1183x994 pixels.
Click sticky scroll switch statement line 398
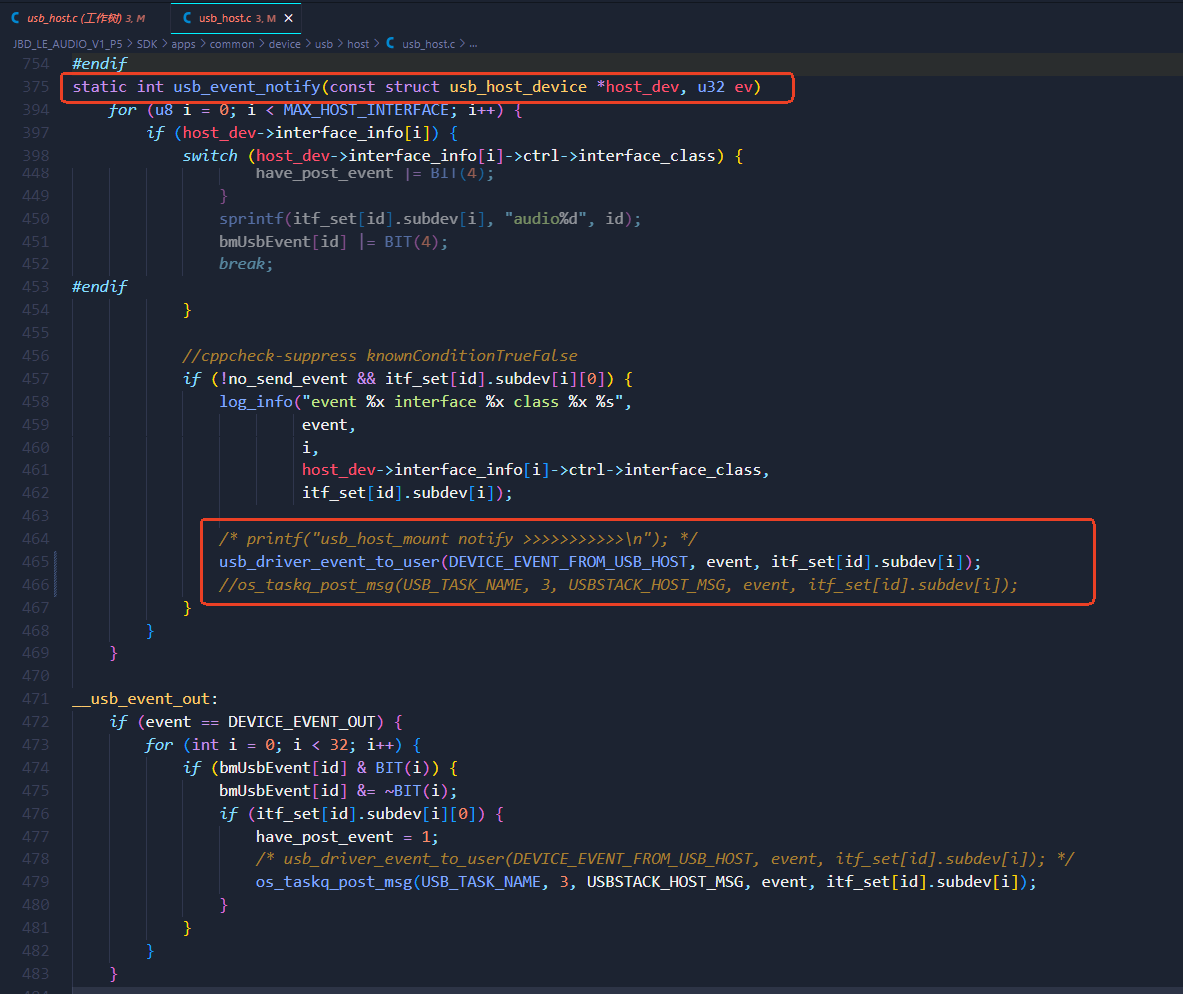click(462, 155)
